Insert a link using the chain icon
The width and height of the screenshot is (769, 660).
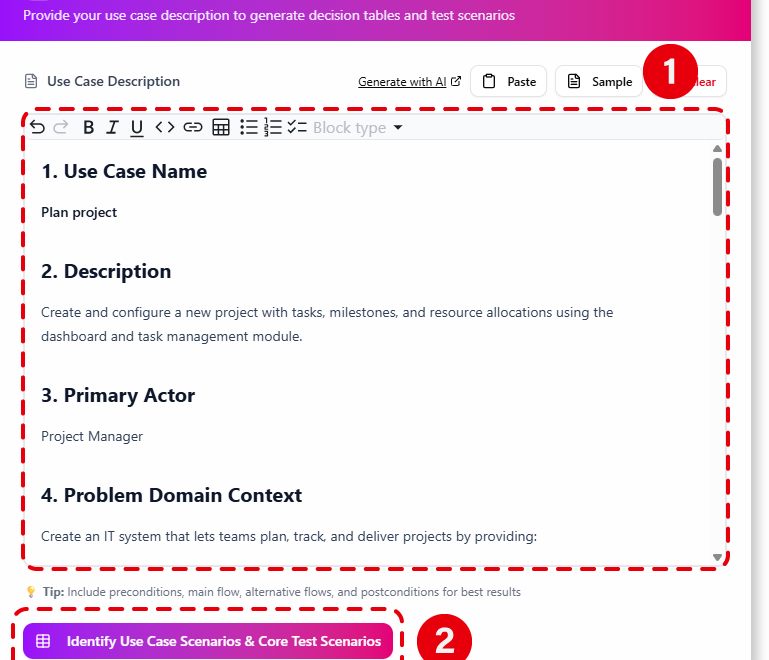[193, 127]
